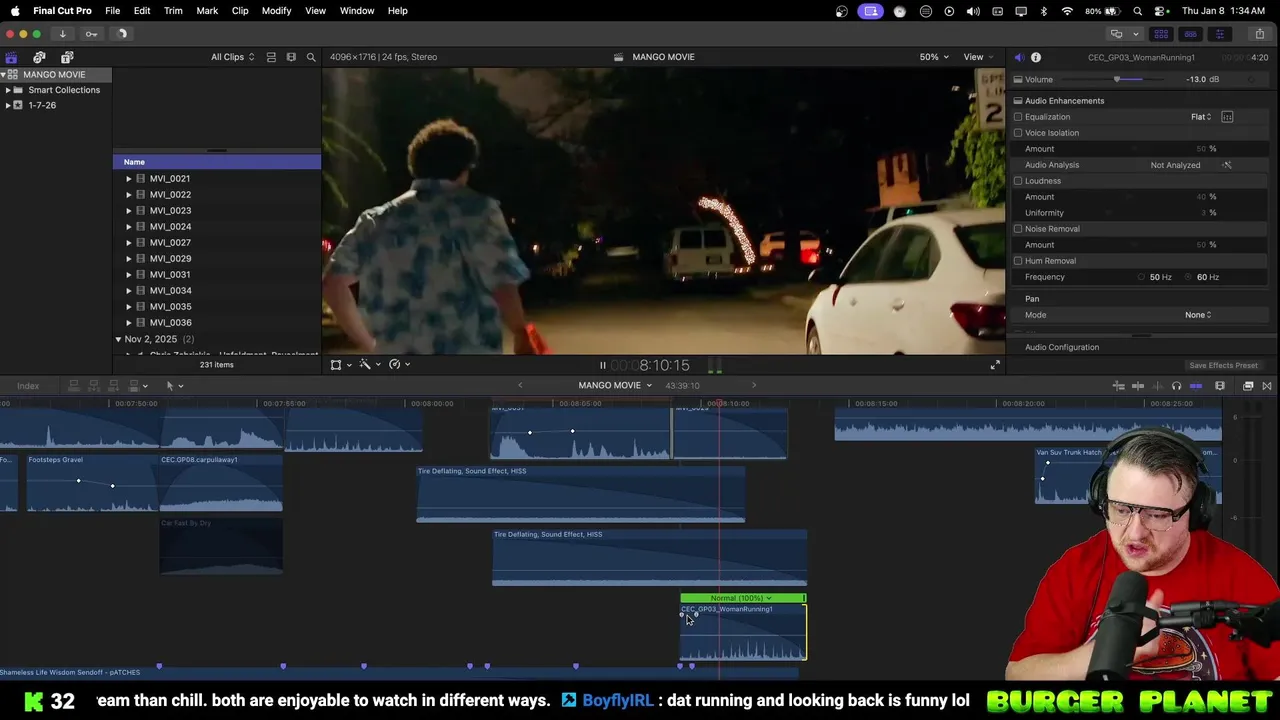Viewport: 1280px width, 720px height.
Task: Open Wi-Fi status in macOS menu bar
Action: [x=1067, y=11]
